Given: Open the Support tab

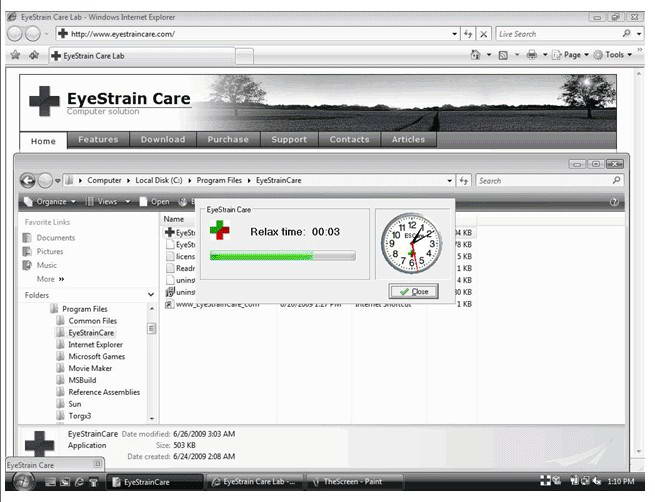Looking at the screenshot, I should tap(289, 139).
